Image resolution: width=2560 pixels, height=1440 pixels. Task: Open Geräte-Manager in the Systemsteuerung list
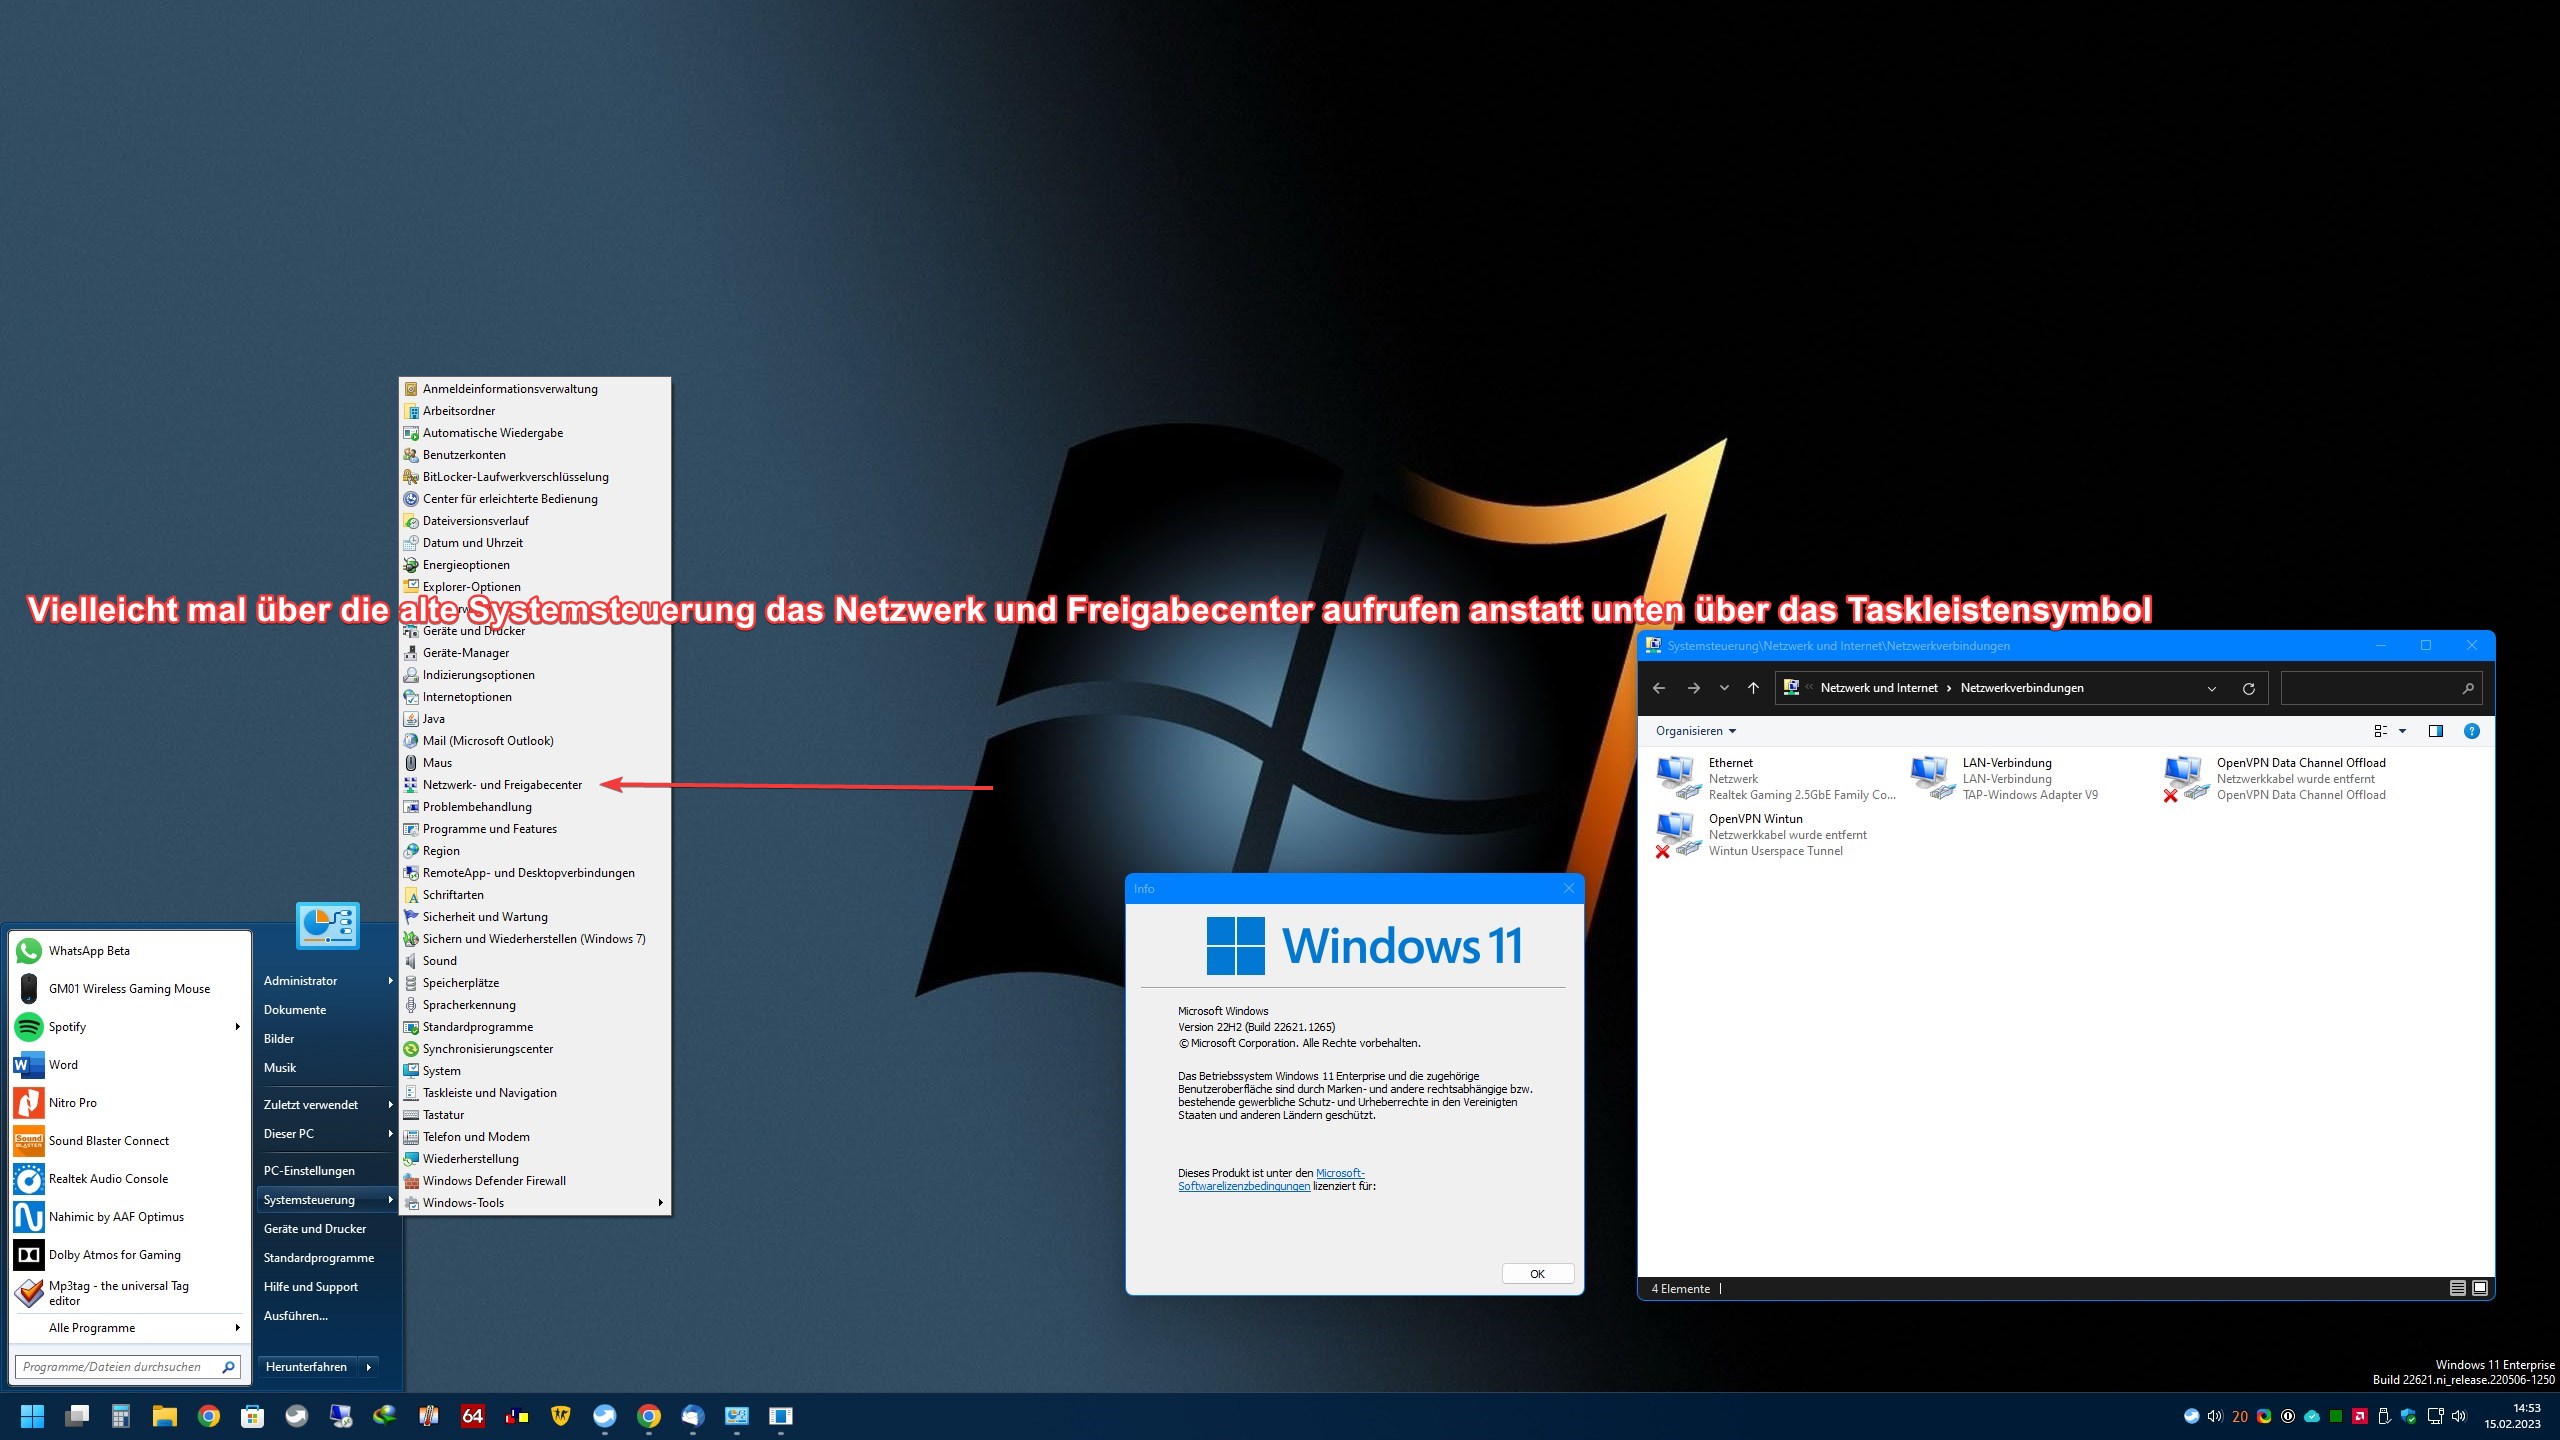click(535, 653)
